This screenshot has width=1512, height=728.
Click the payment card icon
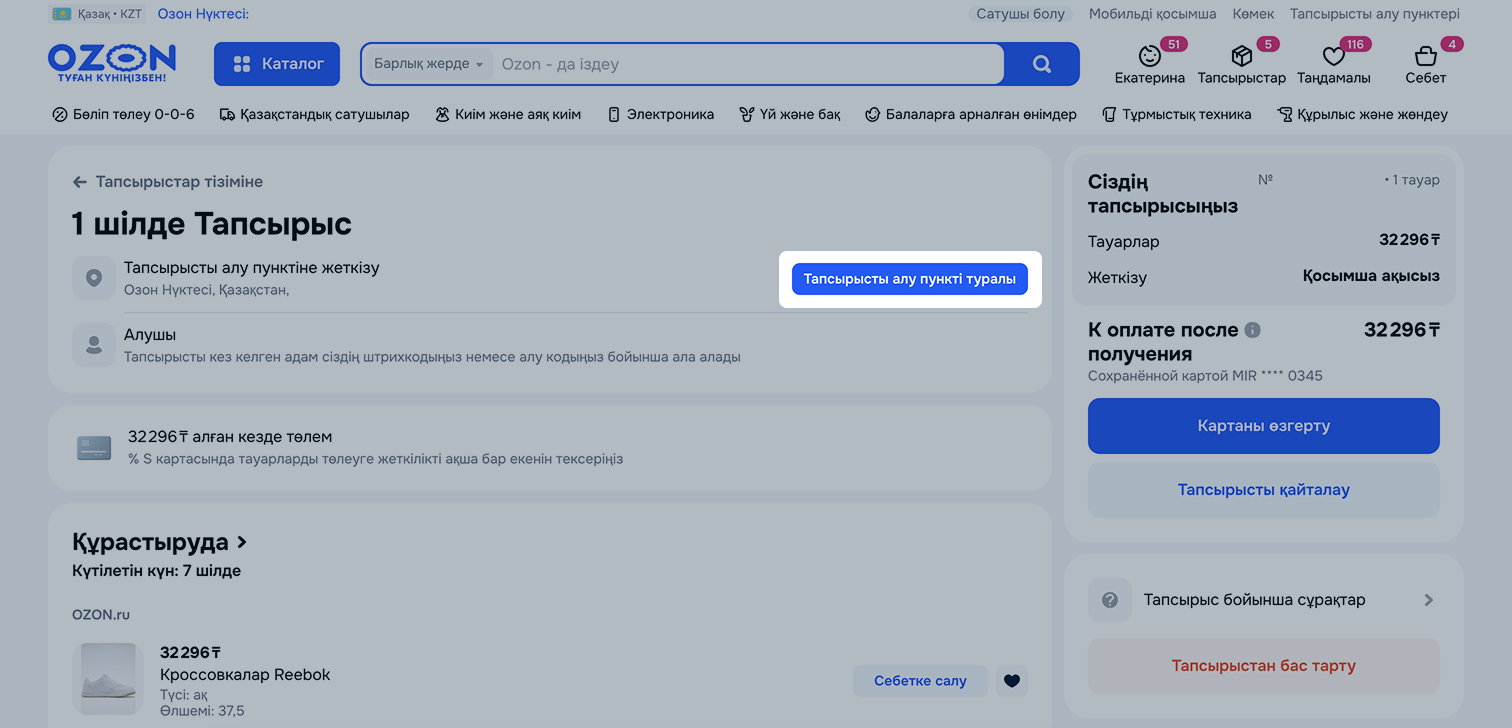[x=94, y=448]
